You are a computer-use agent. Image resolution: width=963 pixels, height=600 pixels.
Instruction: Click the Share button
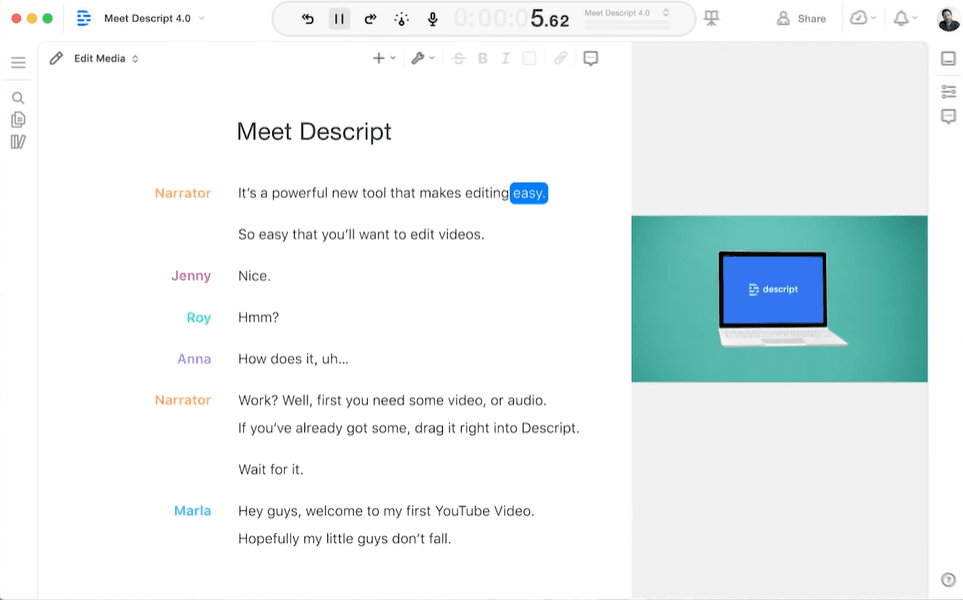[x=802, y=19]
